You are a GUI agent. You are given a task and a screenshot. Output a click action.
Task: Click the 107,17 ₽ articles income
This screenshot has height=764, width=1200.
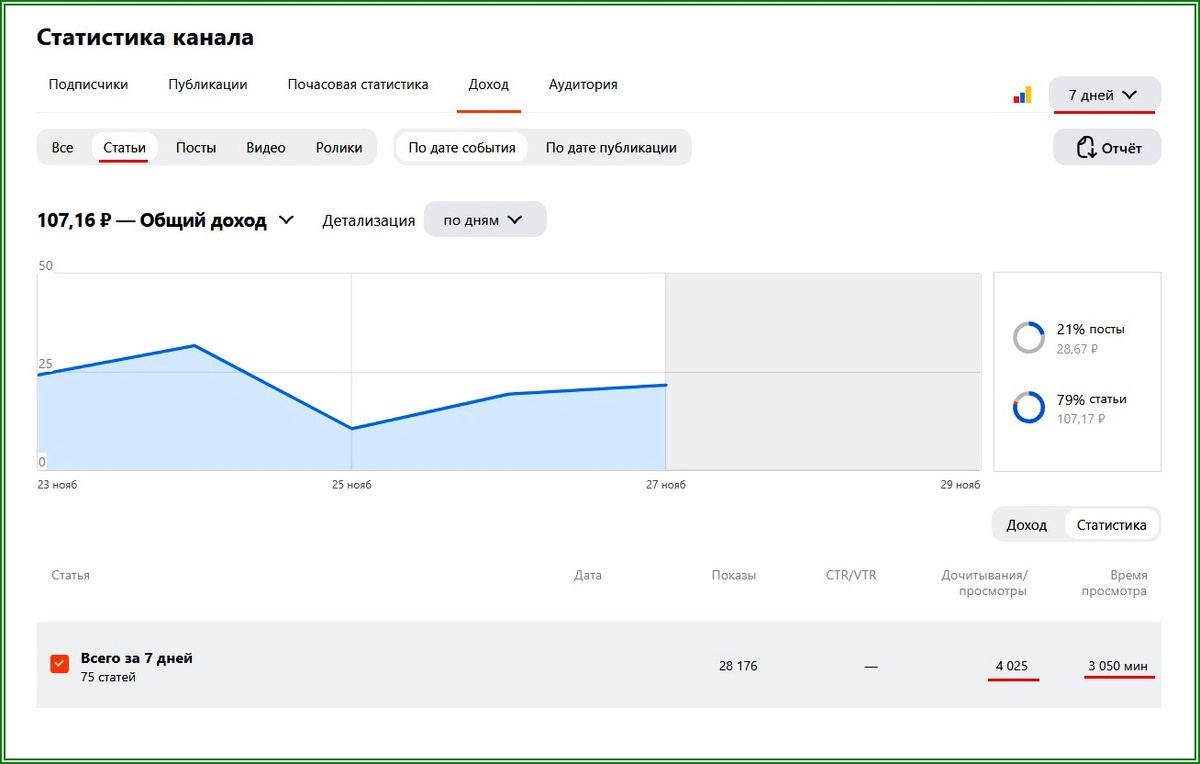point(1081,419)
